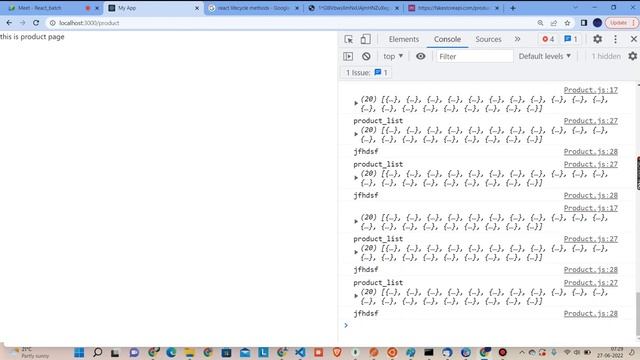Expand the array under the second product_list log
This screenshot has width=640, height=360.
[356, 178]
